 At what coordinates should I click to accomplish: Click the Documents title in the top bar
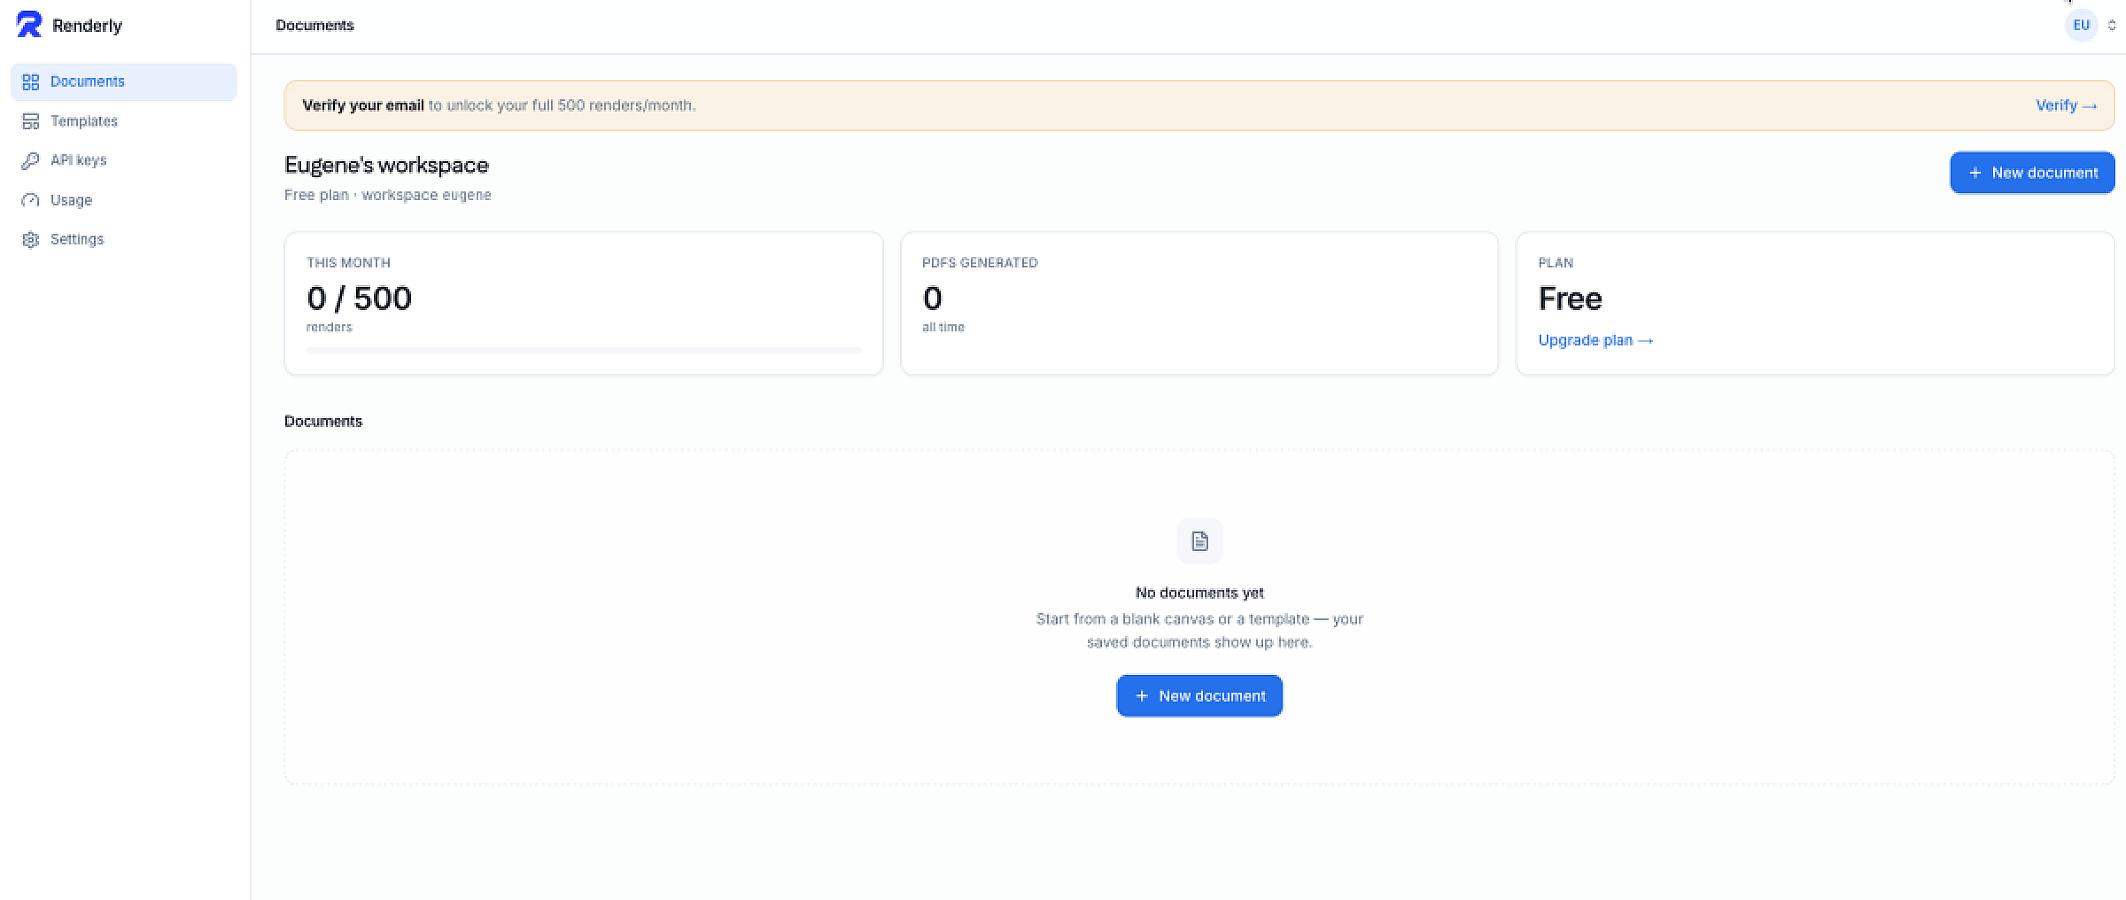coord(315,25)
